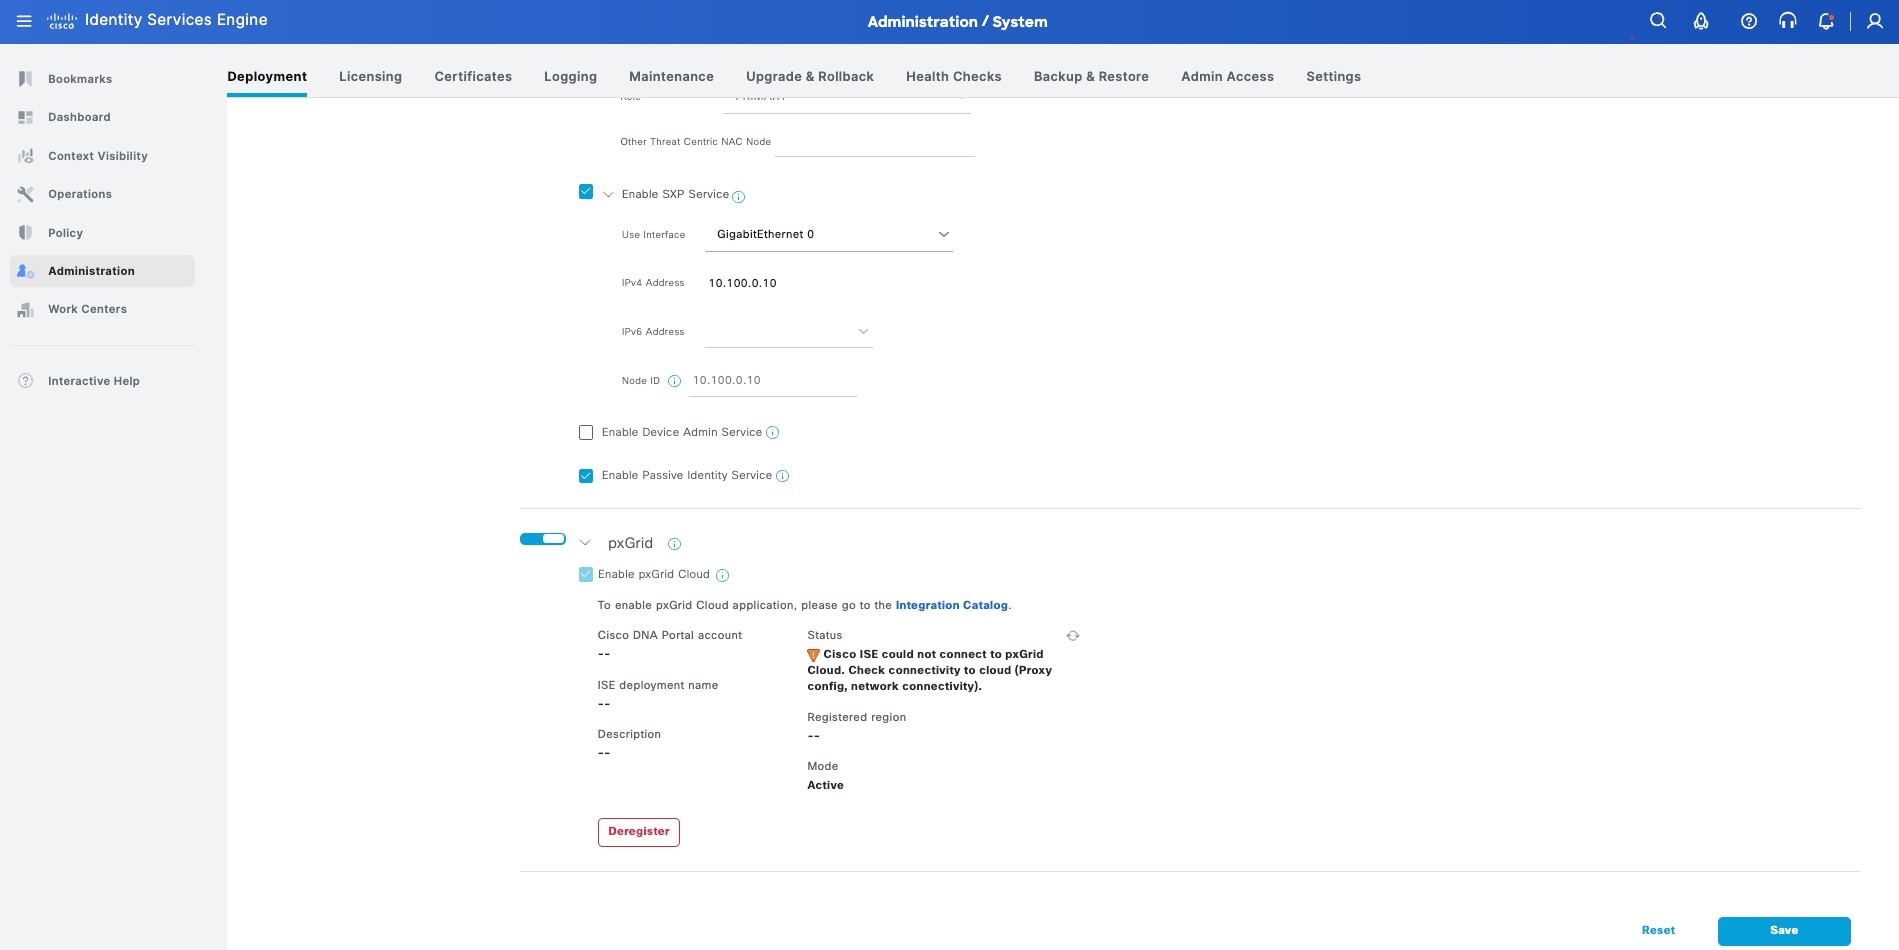Viewport: 1899px width, 950px height.
Task: Click the Bookmarks sidebar icon
Action: 26,79
